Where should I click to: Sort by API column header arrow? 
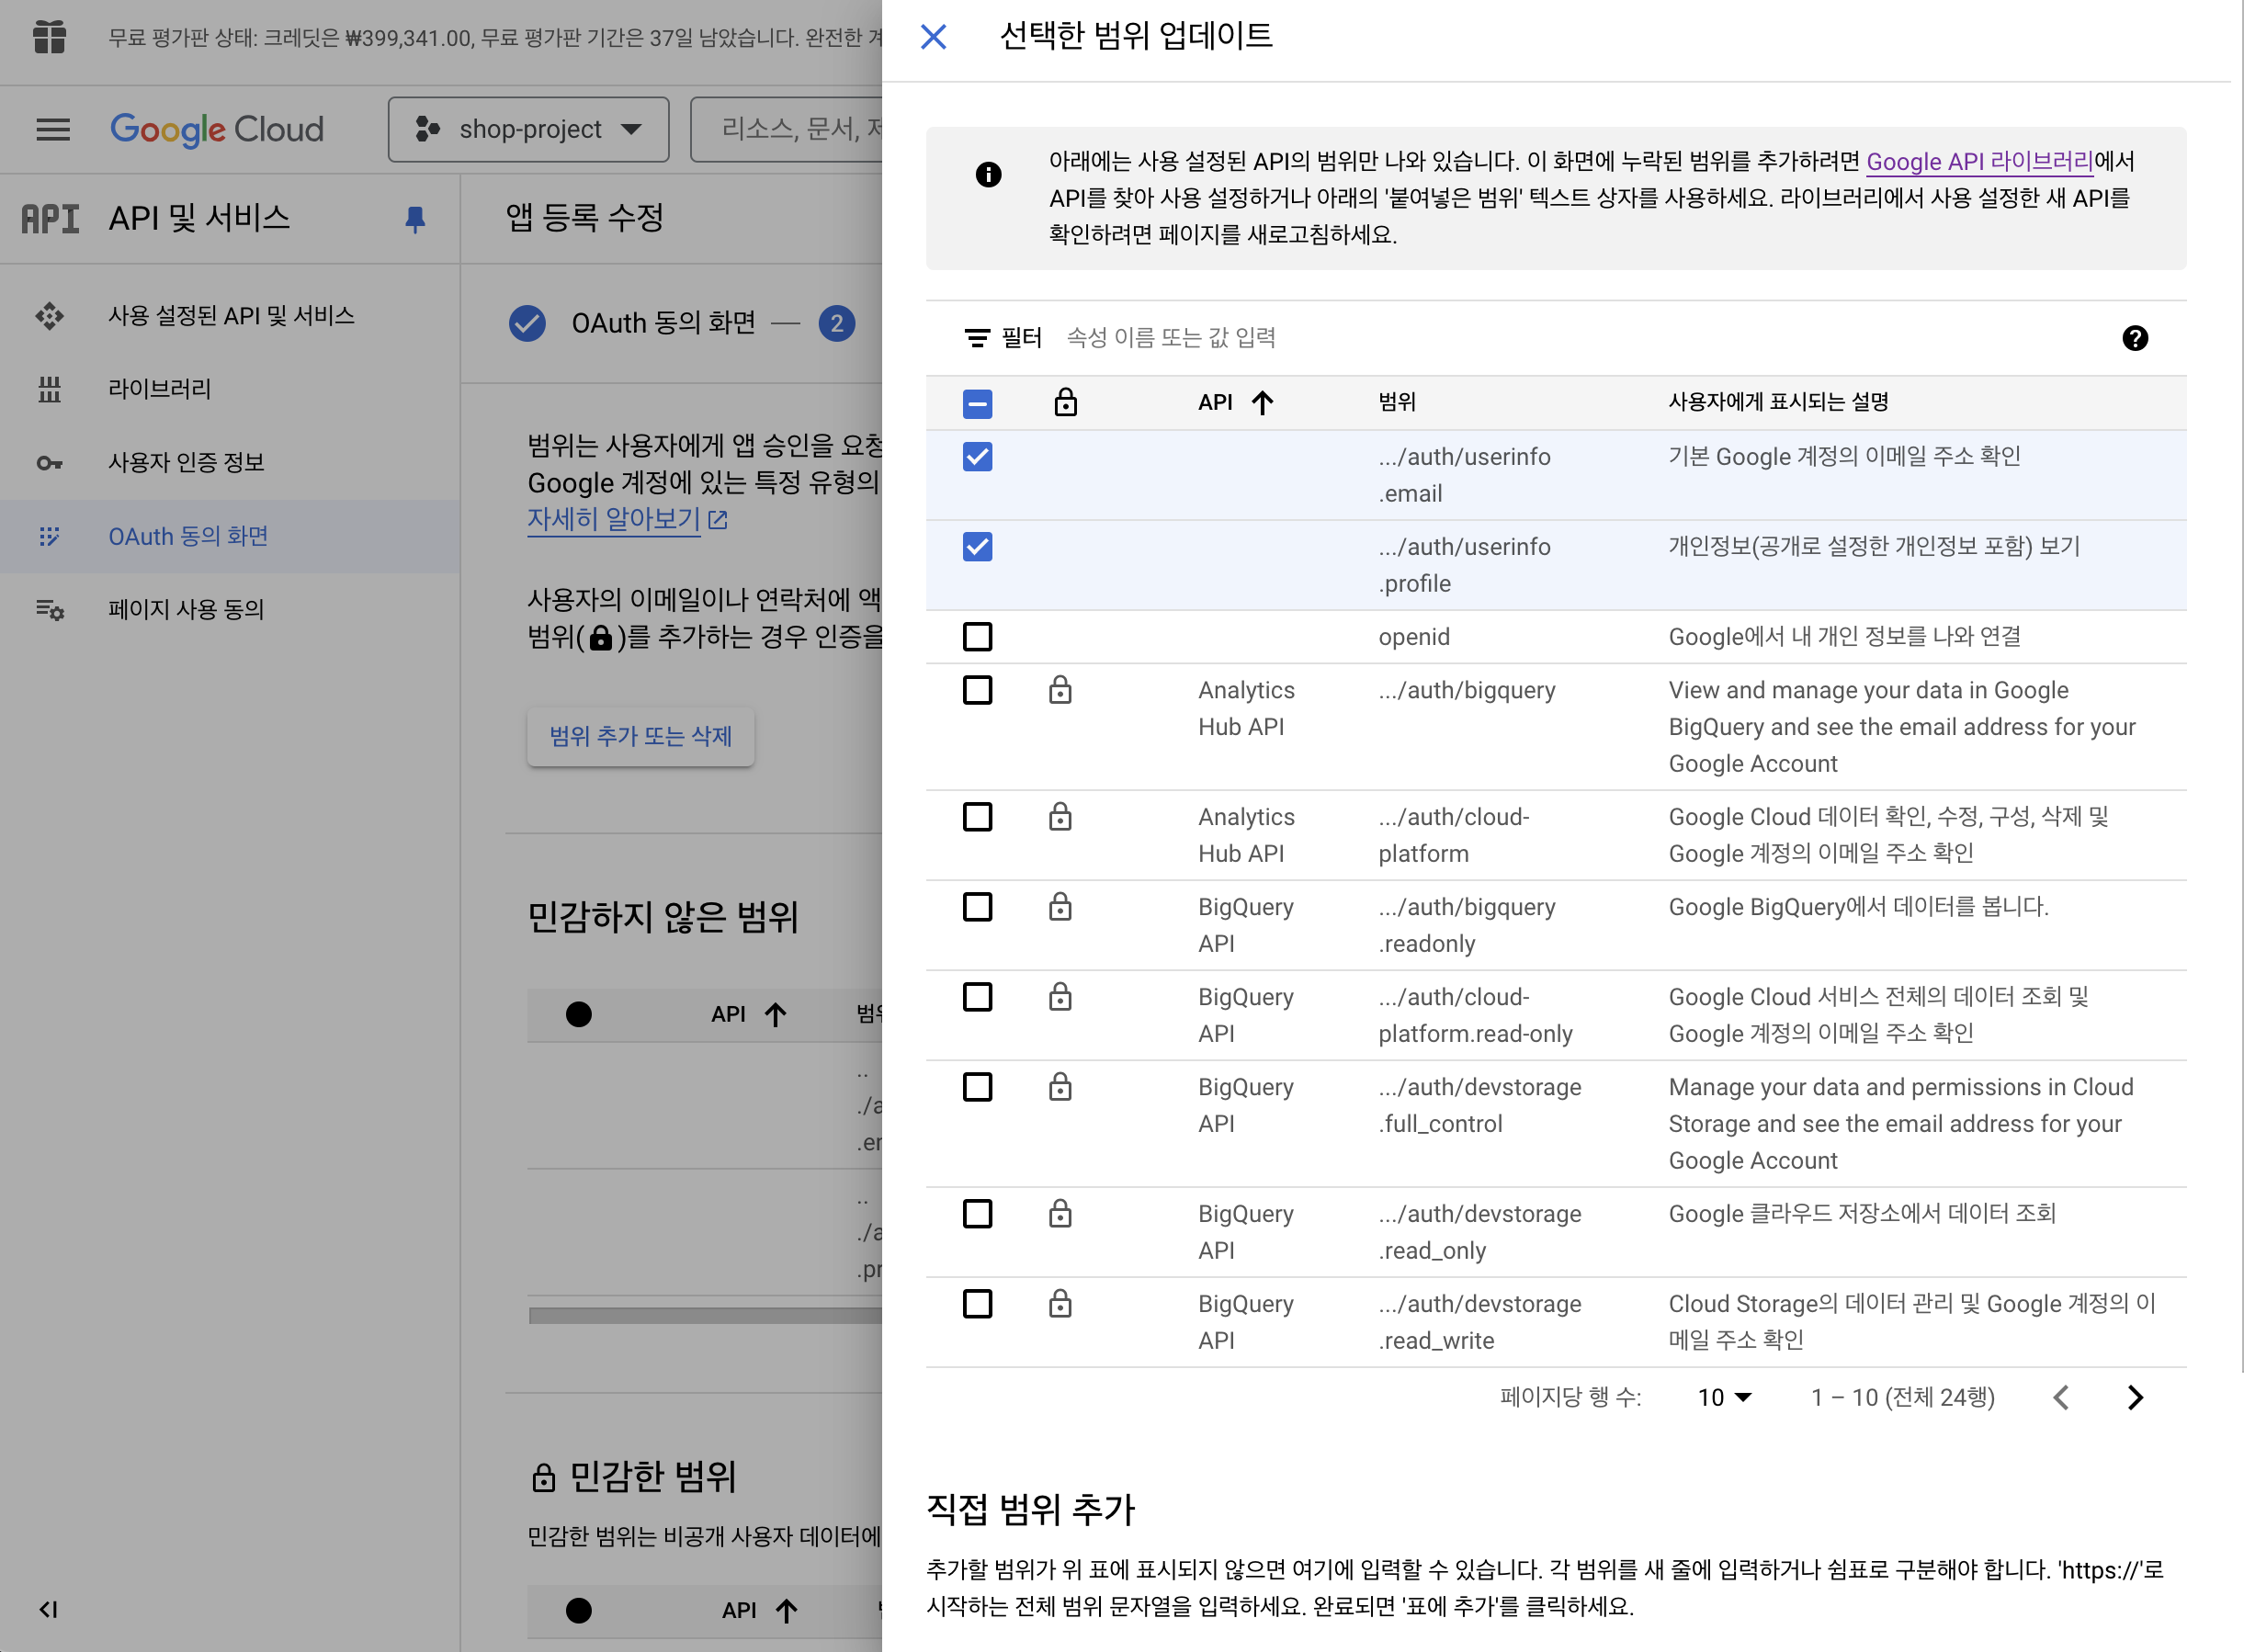tap(1262, 402)
